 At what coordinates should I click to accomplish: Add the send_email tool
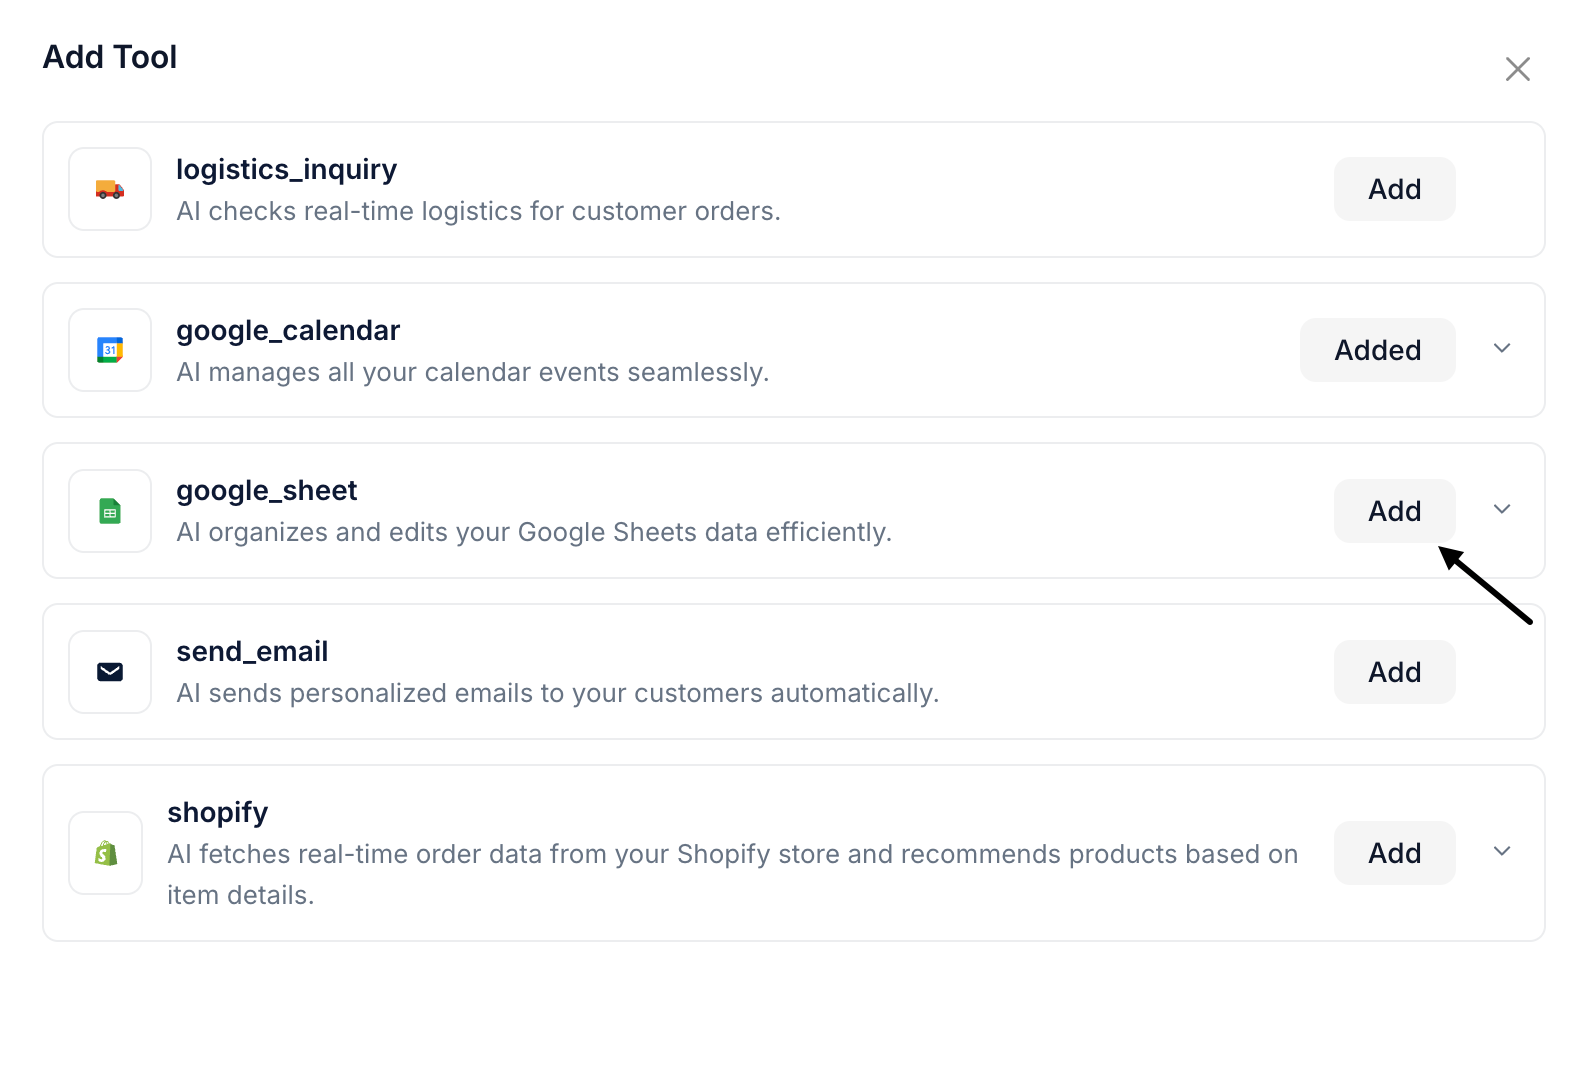(x=1394, y=672)
